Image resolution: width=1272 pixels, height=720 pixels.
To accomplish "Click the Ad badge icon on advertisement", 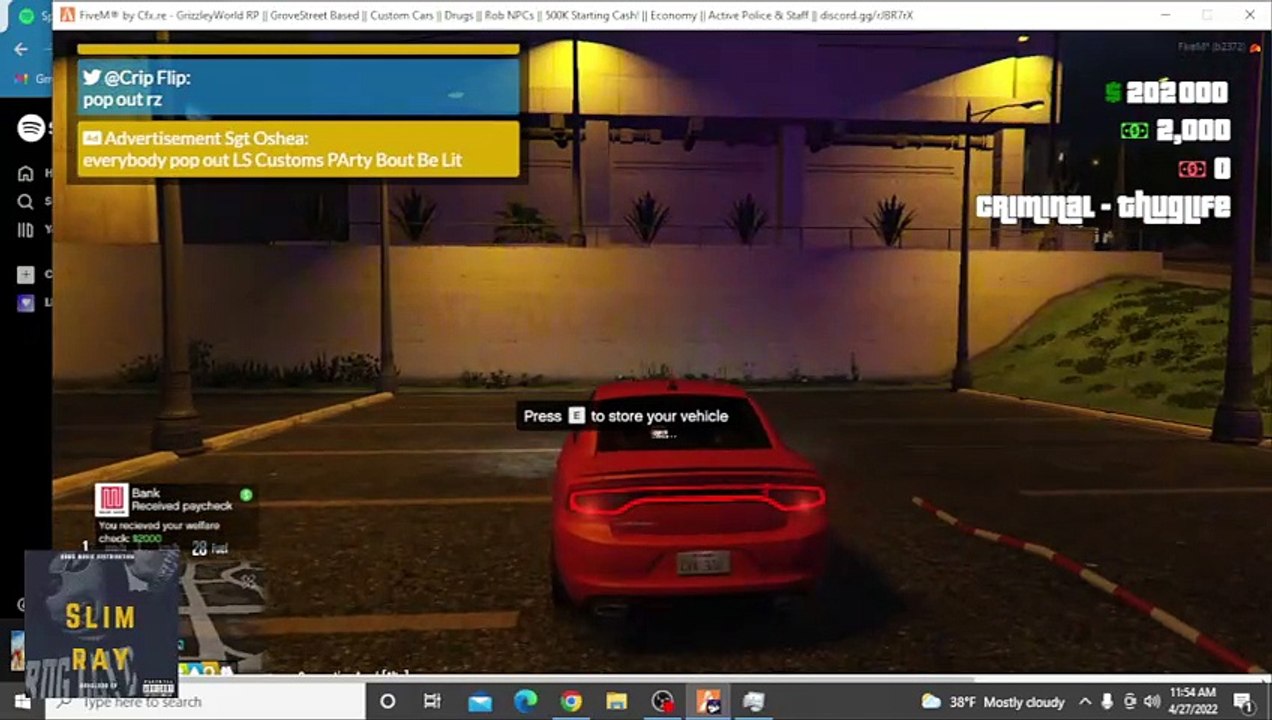I will pyautogui.click(x=92, y=139).
